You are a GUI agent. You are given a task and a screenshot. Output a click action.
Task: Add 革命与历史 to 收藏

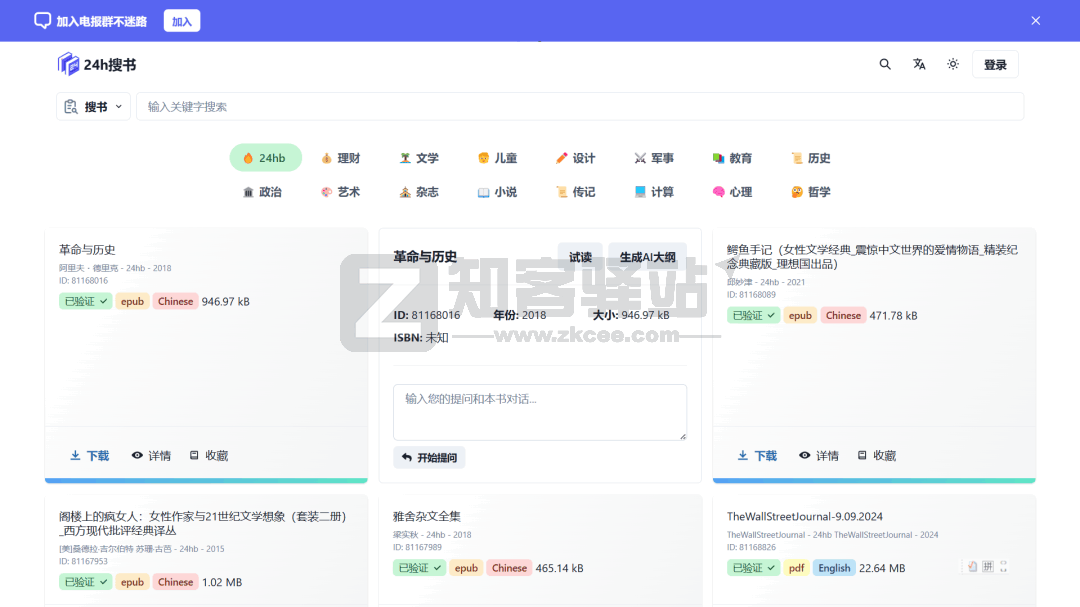[x=208, y=456]
